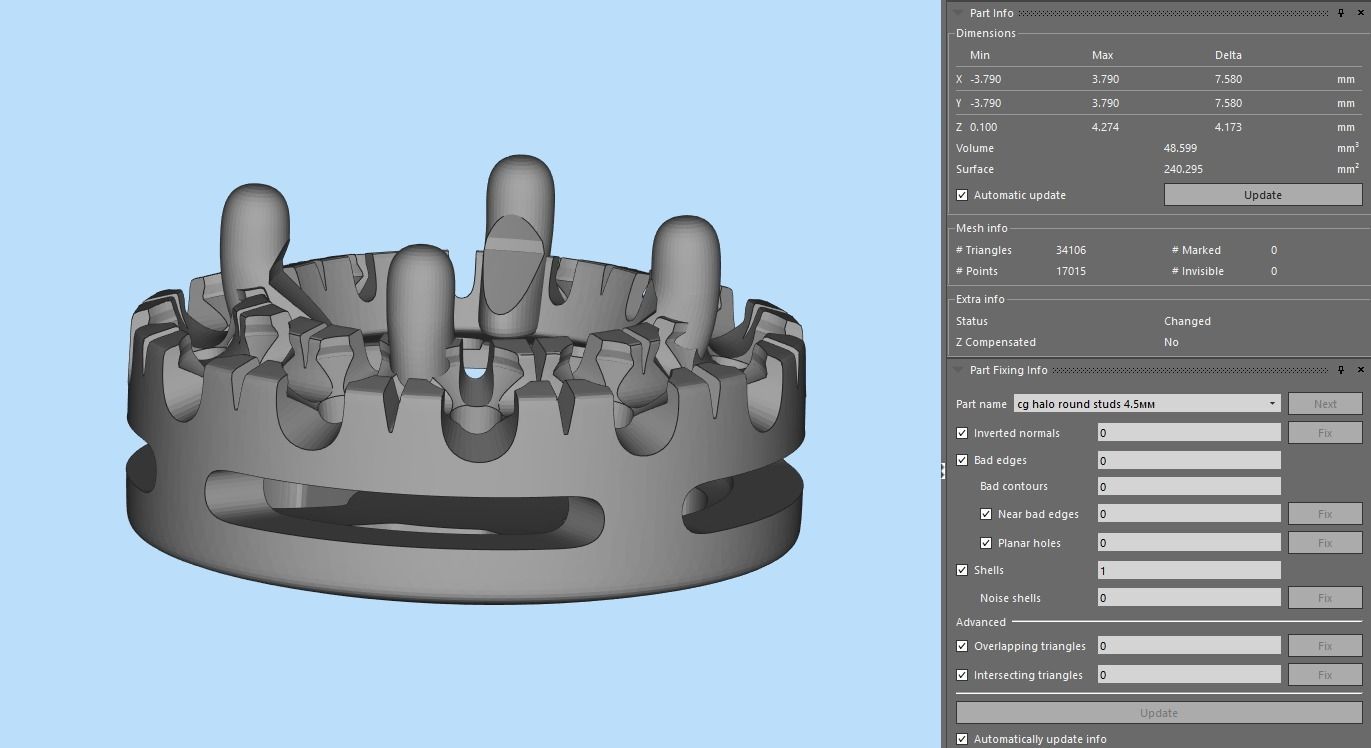
Task: Pin the Part Fixing Info panel
Action: 1341,370
